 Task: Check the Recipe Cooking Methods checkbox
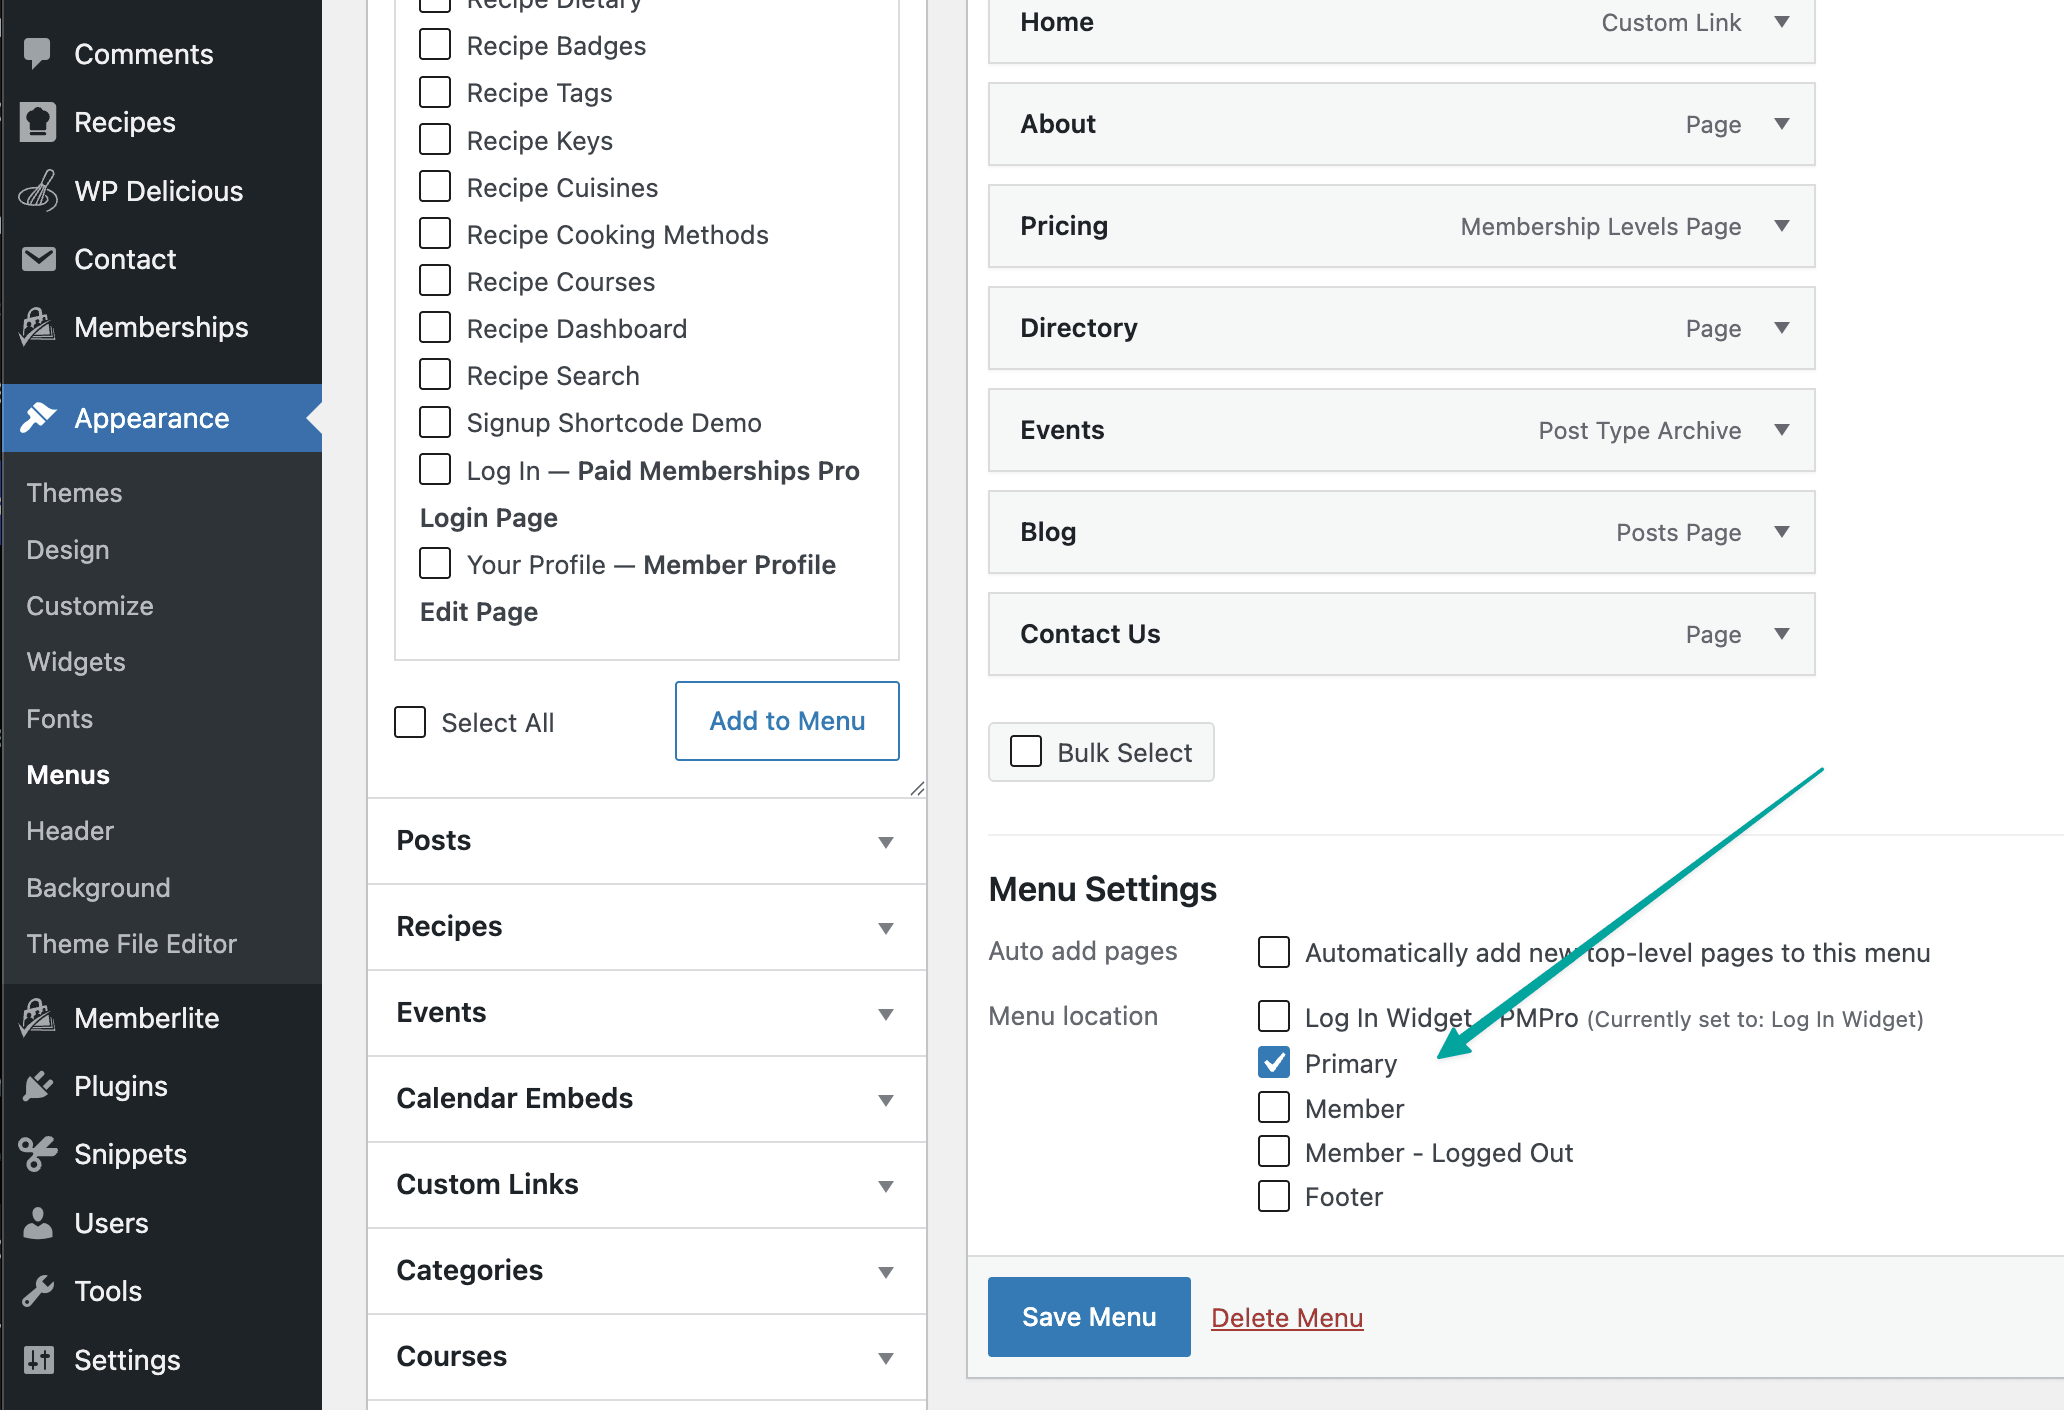(x=435, y=233)
